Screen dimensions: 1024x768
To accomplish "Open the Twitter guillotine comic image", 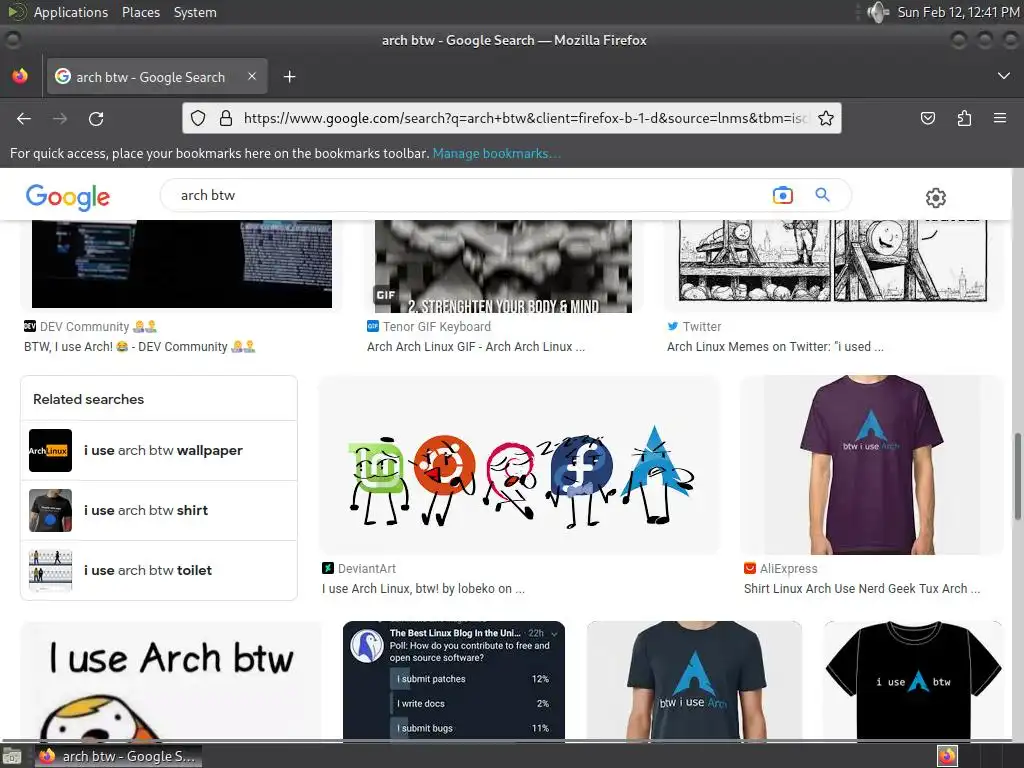I will point(833,261).
